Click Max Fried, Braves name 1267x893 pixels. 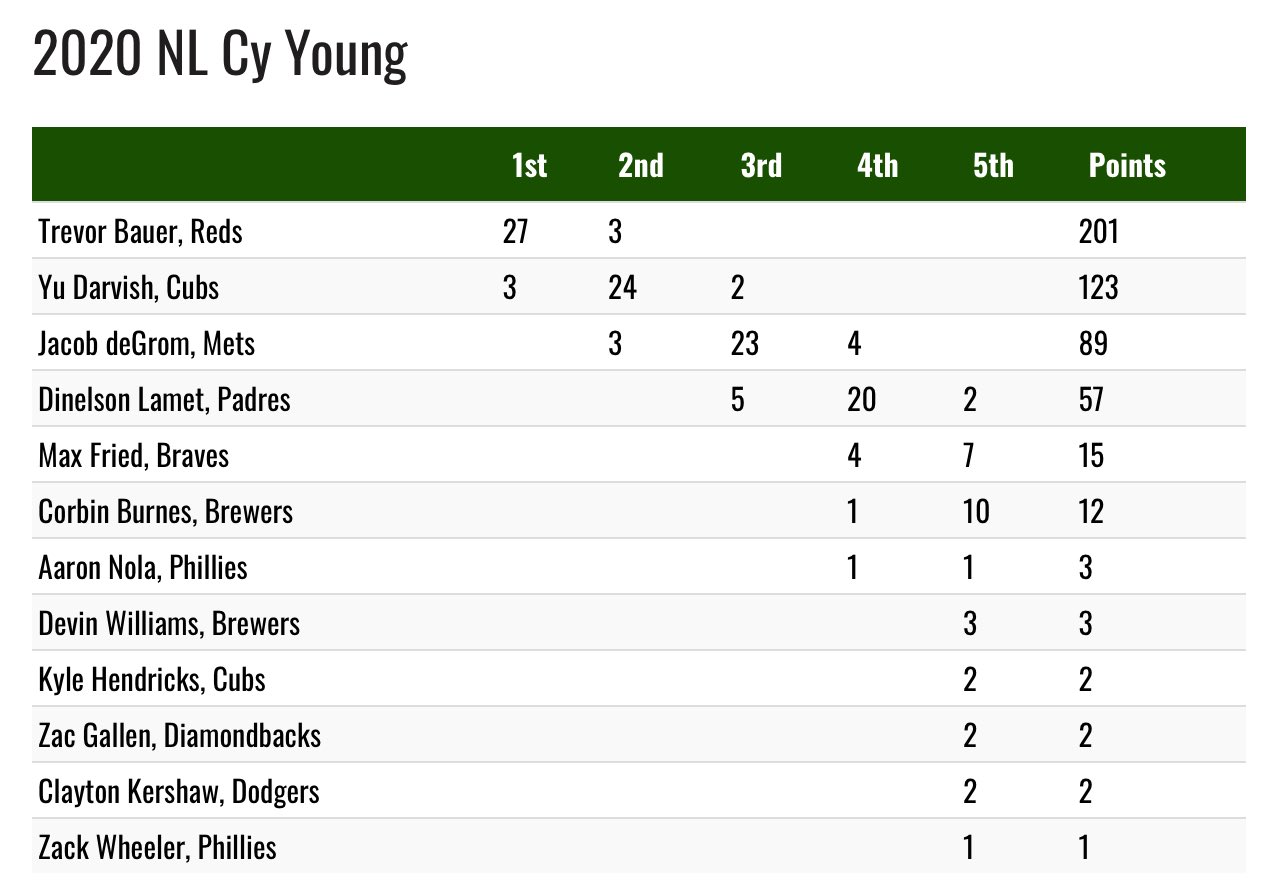pyautogui.click(x=133, y=456)
